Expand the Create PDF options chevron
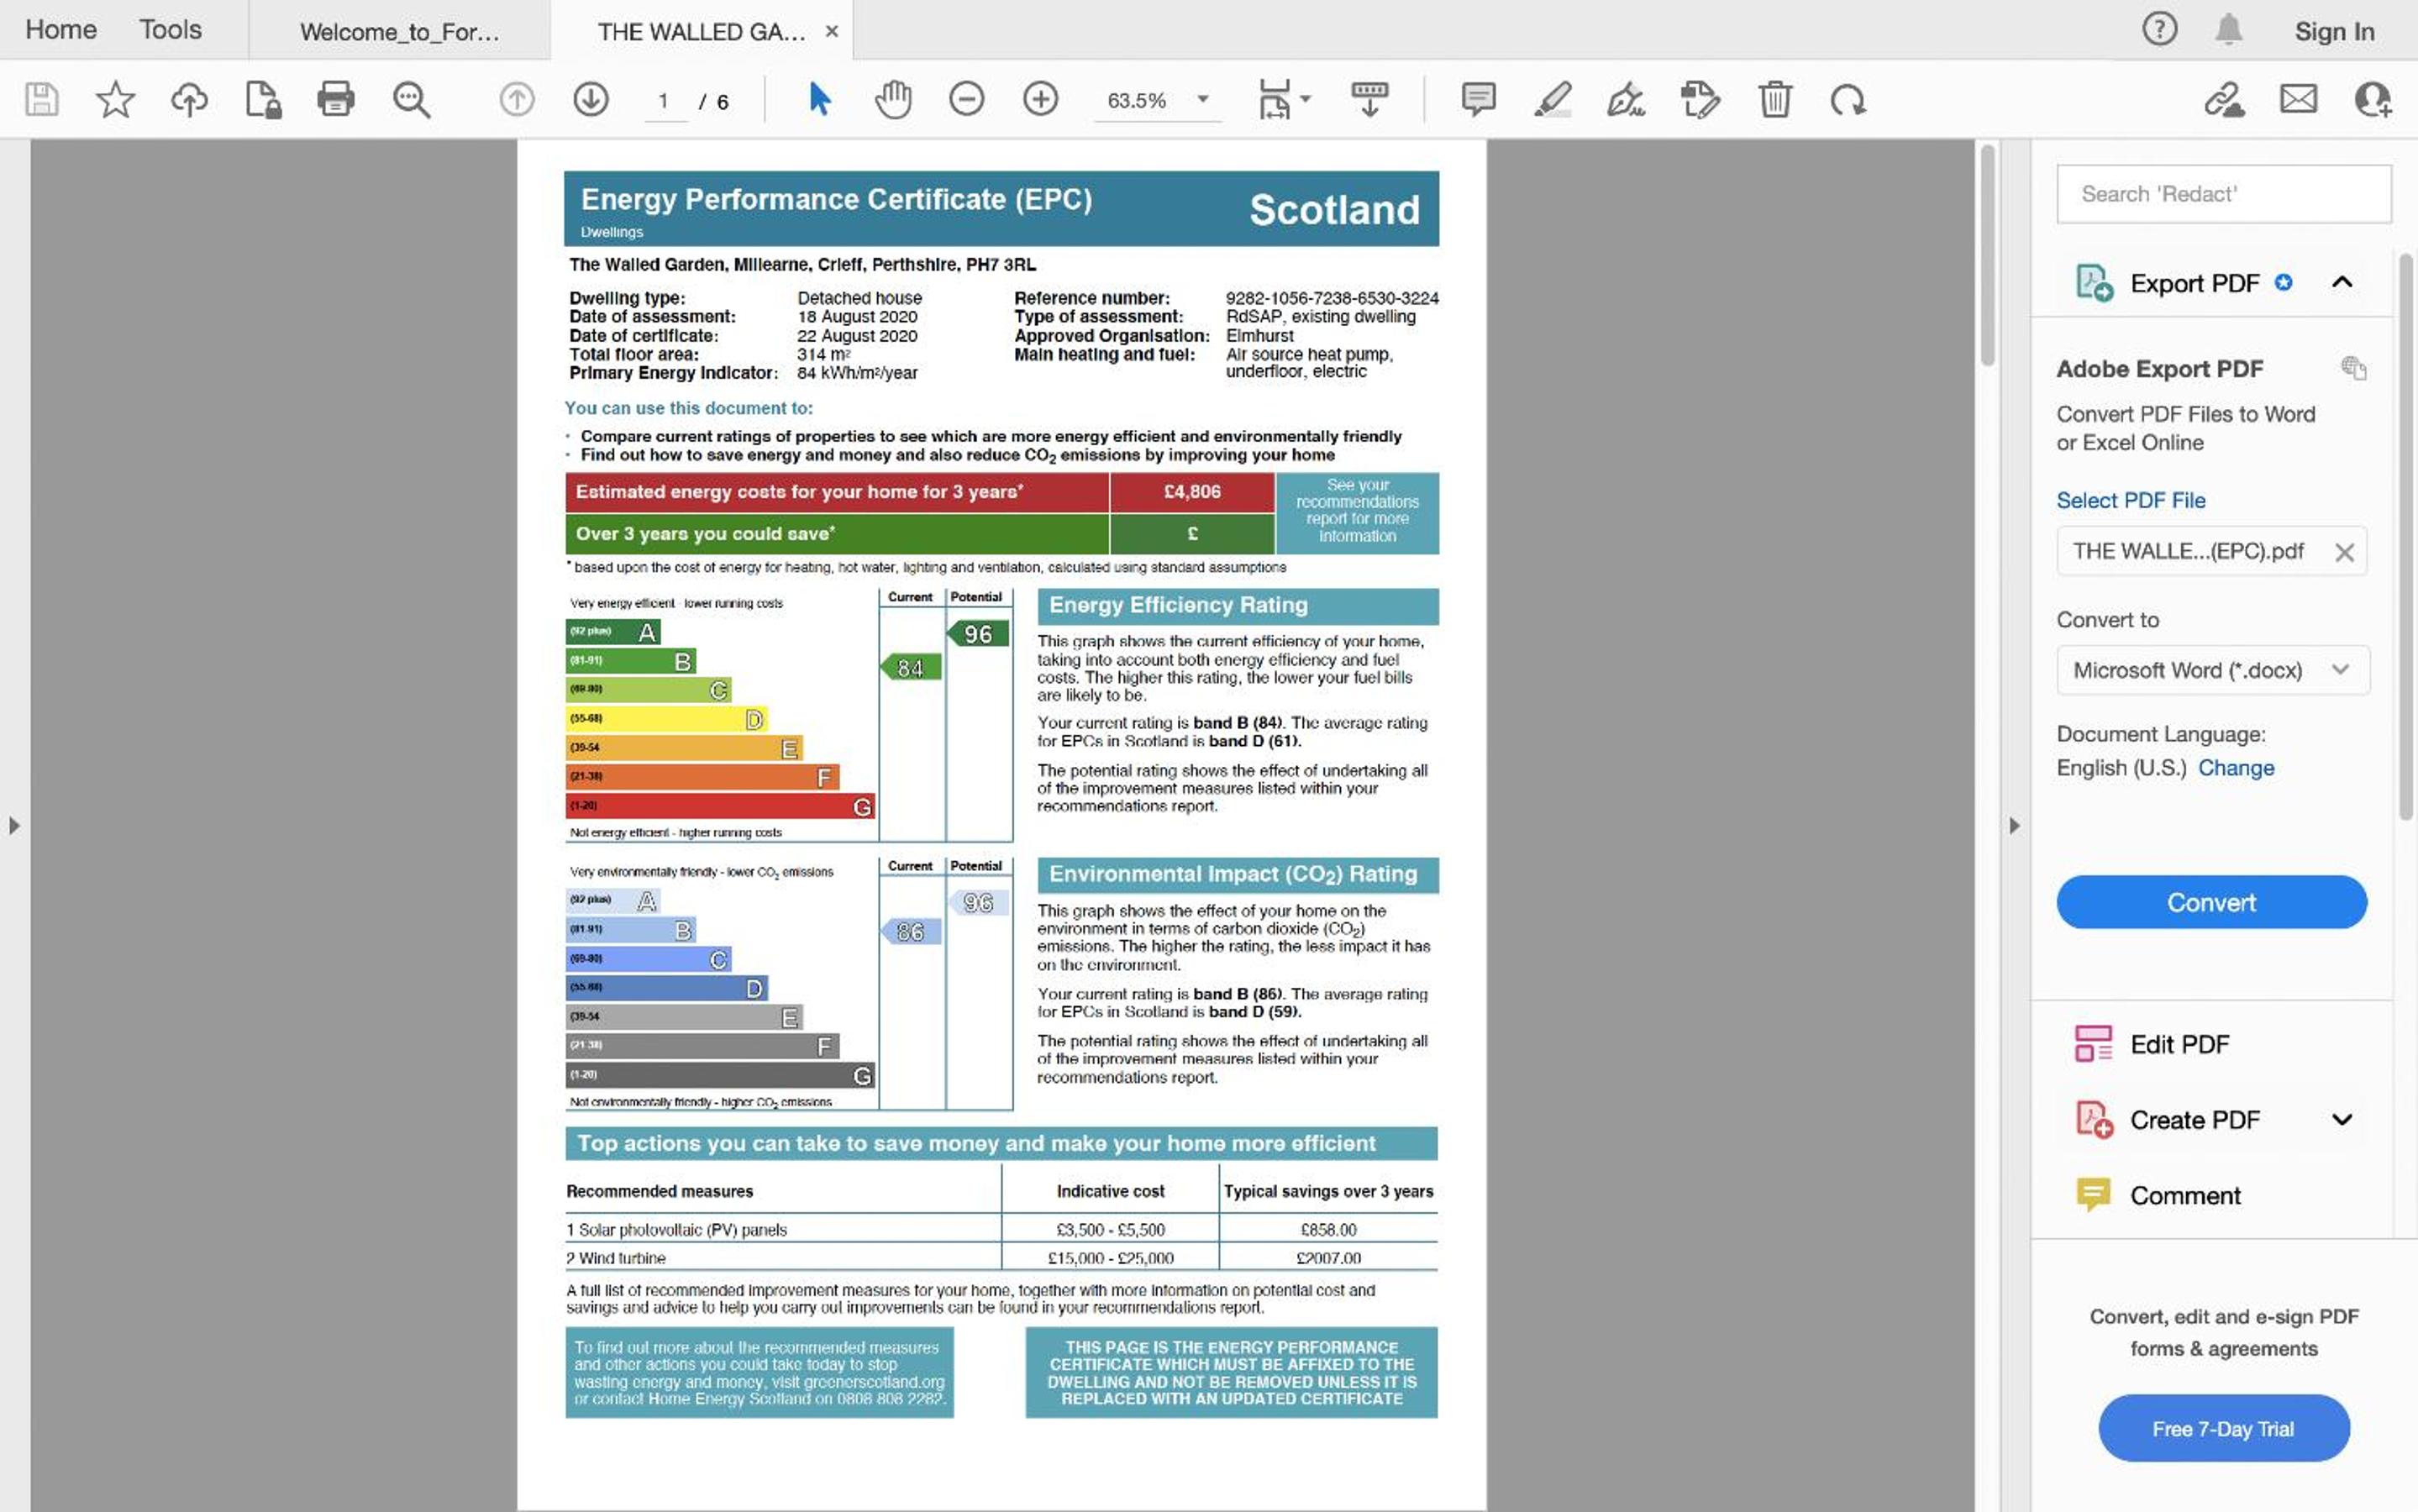This screenshot has width=2418, height=1512. point(2342,1119)
